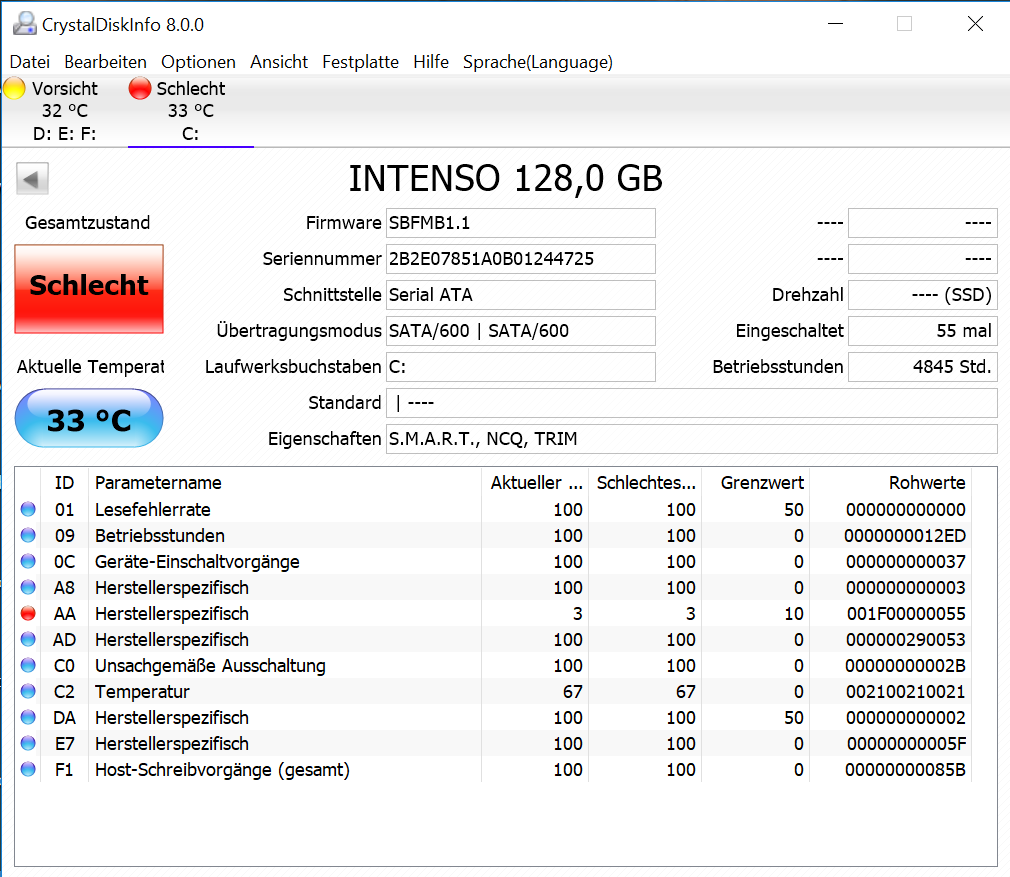Screen dimensions: 1010x877
Task: Click the Aktueller column header
Action: [535, 482]
